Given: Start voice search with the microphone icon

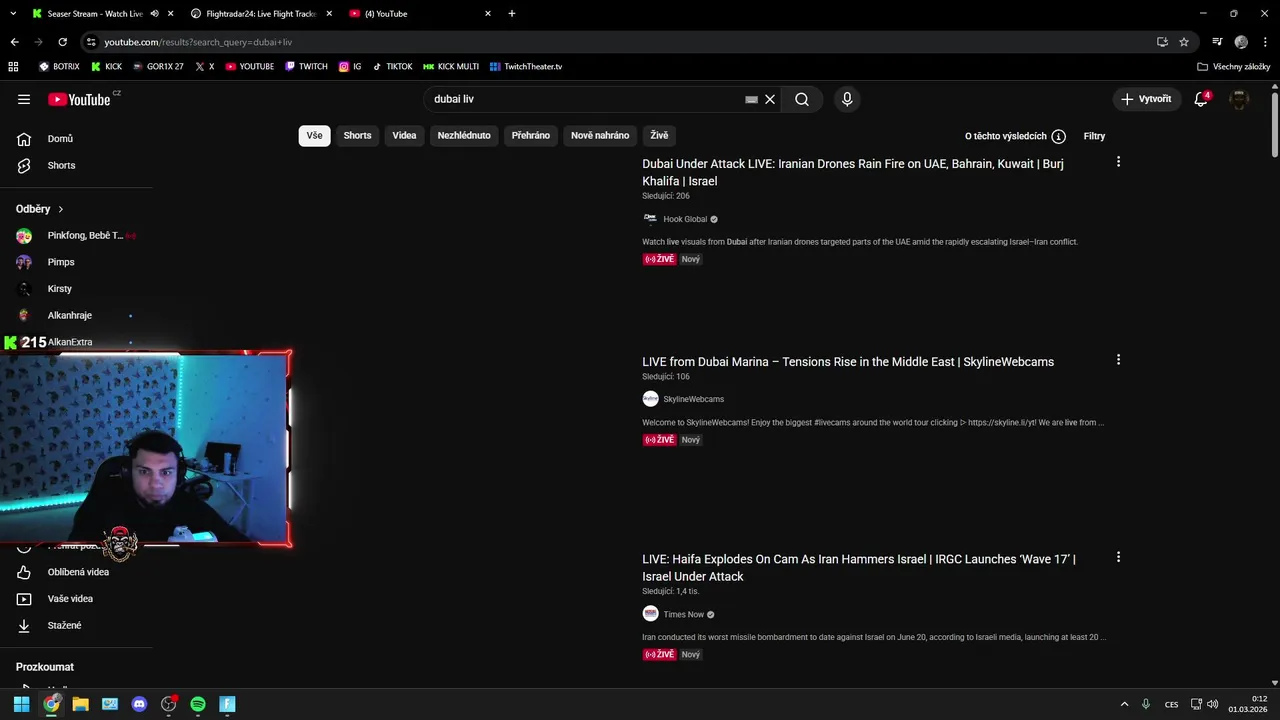Looking at the screenshot, I should point(847,99).
